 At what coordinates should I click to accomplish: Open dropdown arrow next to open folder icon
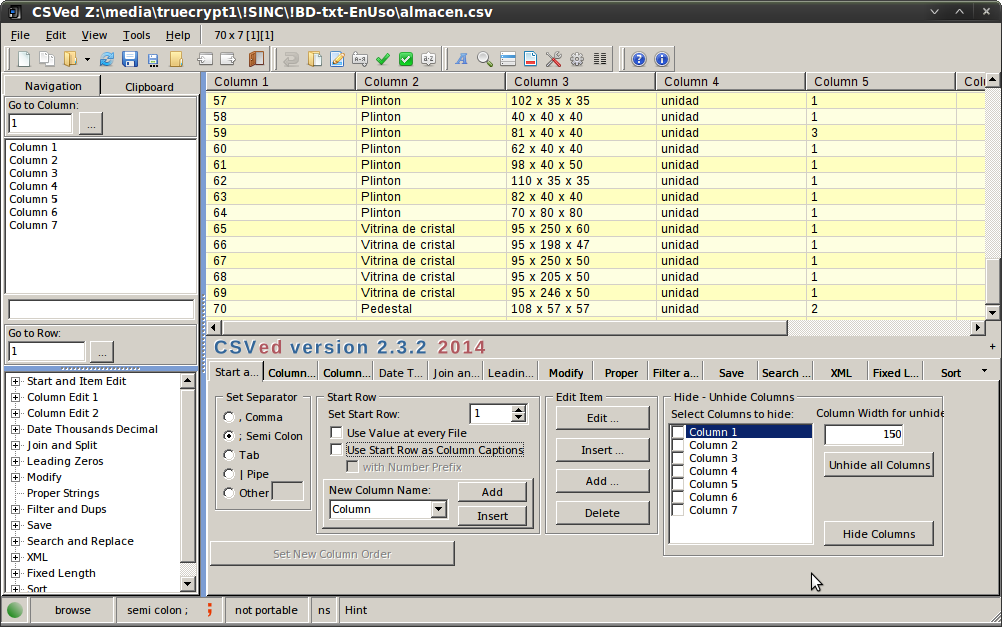(x=87, y=59)
